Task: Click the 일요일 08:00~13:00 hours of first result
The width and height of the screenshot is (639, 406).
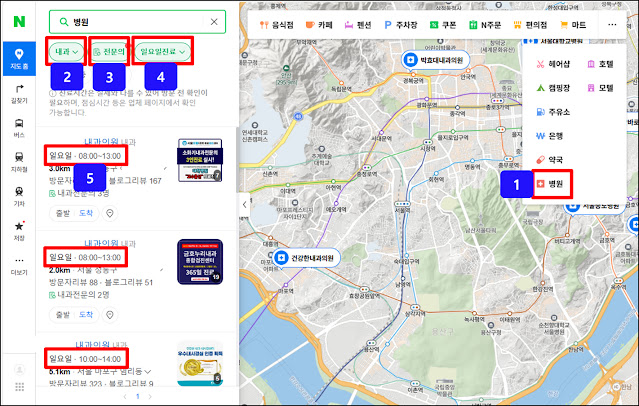Action: pyautogui.click(x=85, y=156)
